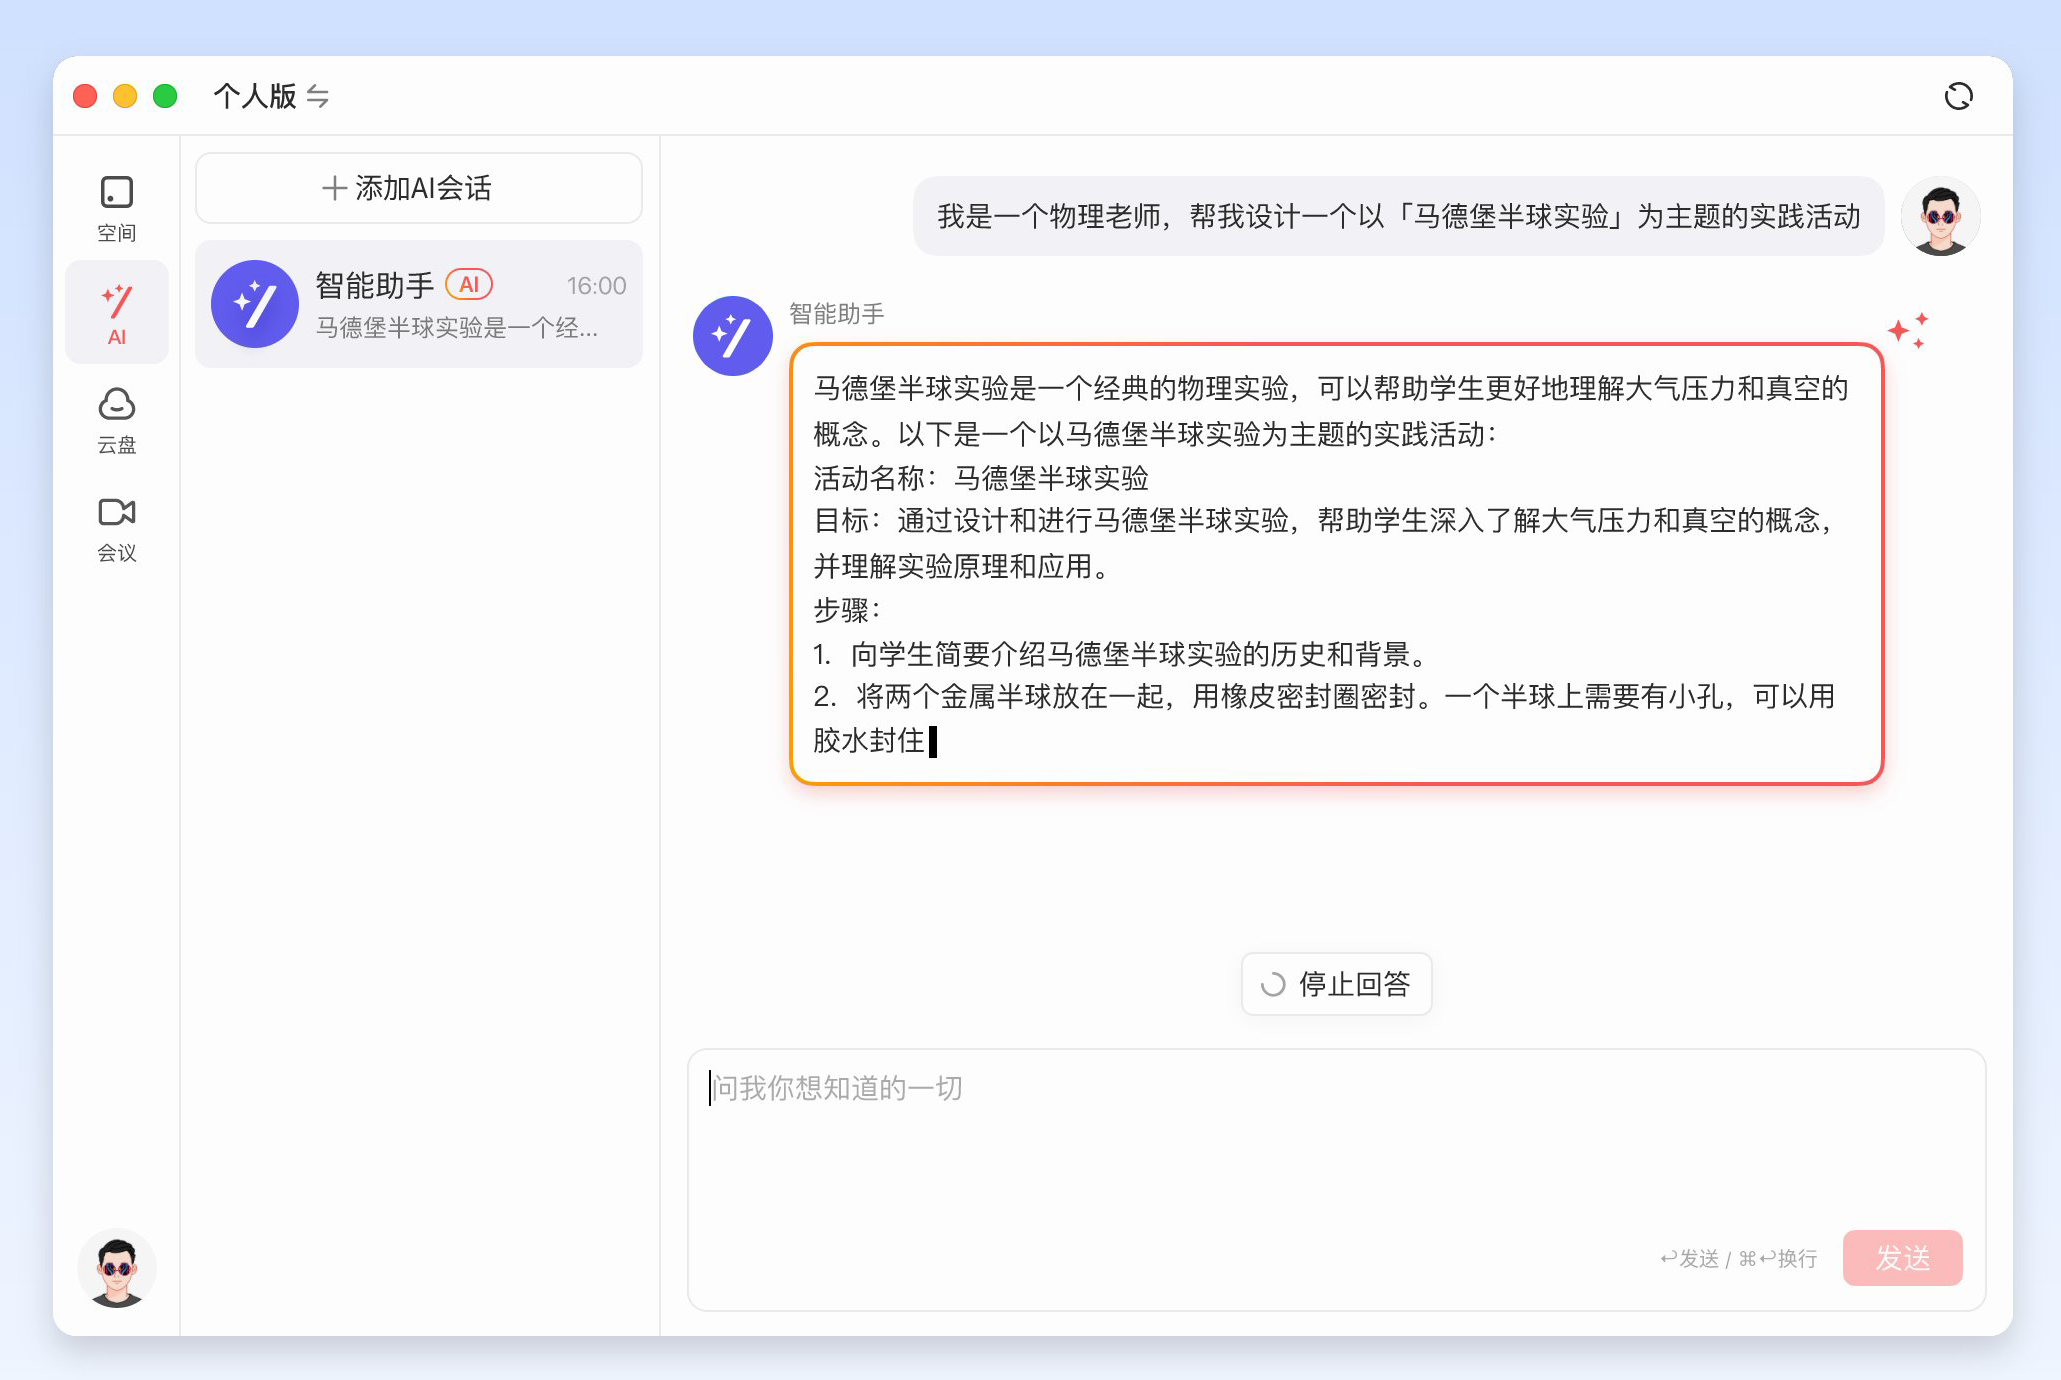The width and height of the screenshot is (2061, 1380).
Task: Open the 个人版 edition label
Action: click(254, 96)
